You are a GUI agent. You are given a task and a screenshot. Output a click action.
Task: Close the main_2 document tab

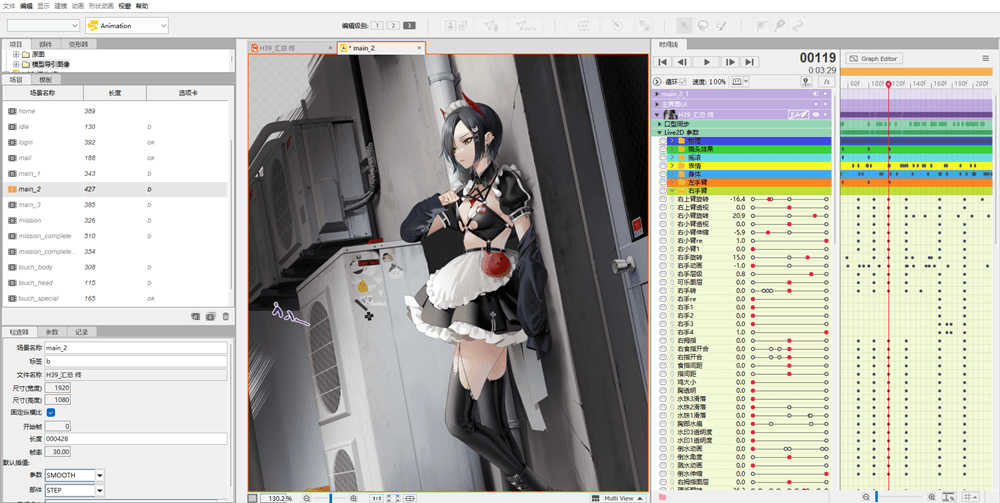[419, 48]
